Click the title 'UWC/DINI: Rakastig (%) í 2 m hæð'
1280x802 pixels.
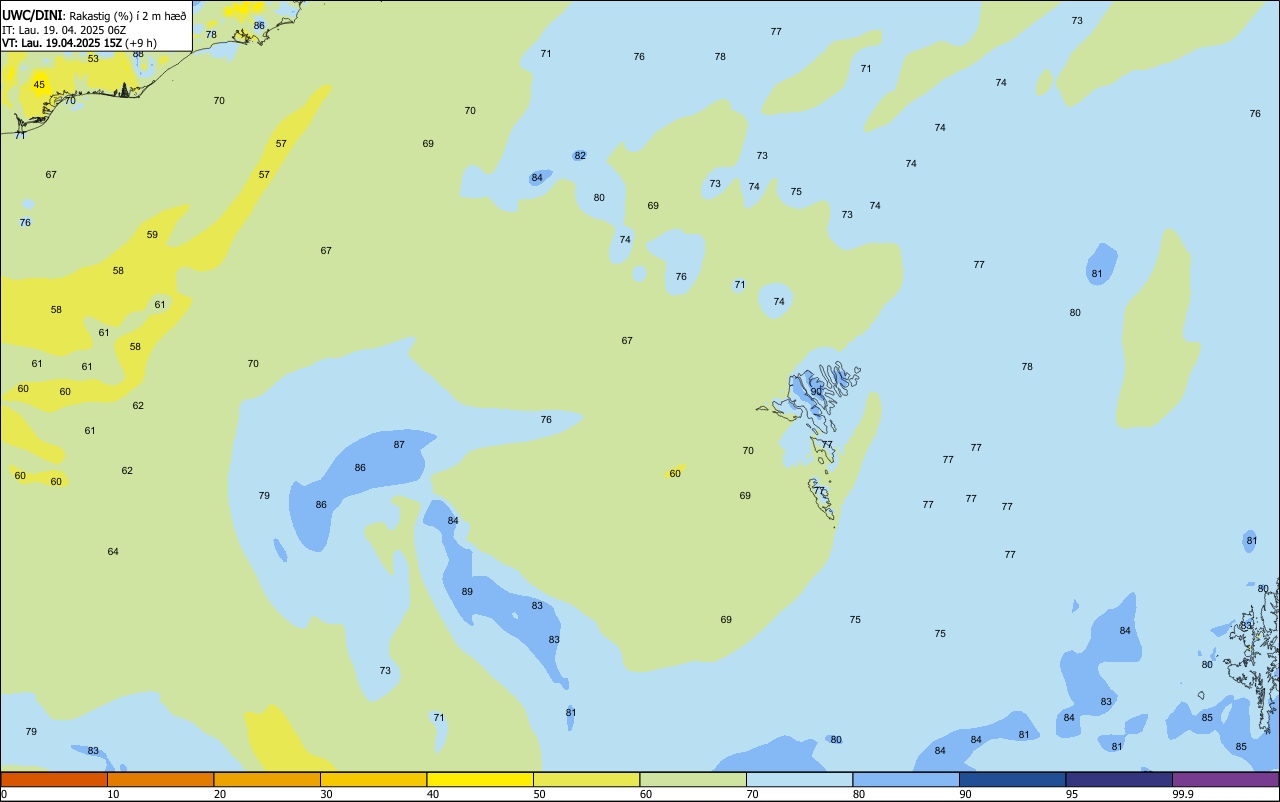[94, 15]
